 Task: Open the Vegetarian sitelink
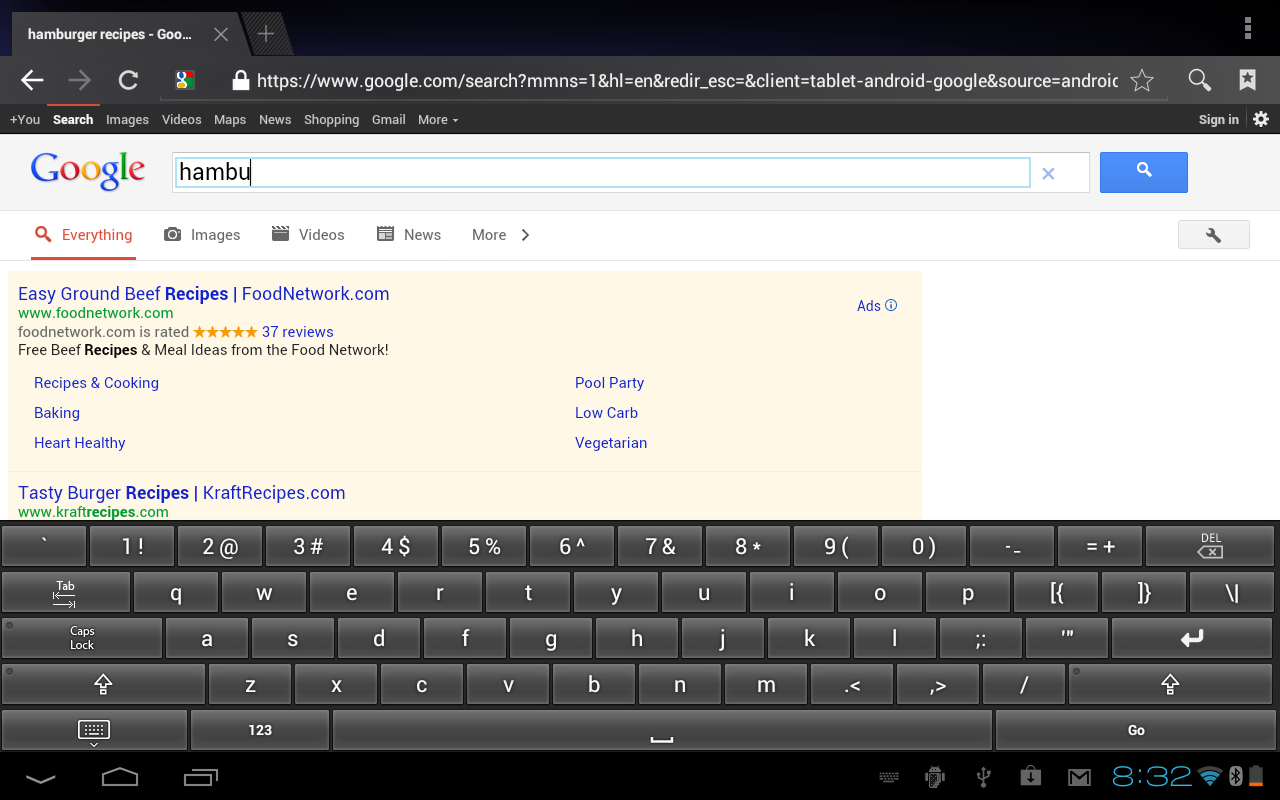pyautogui.click(x=611, y=443)
